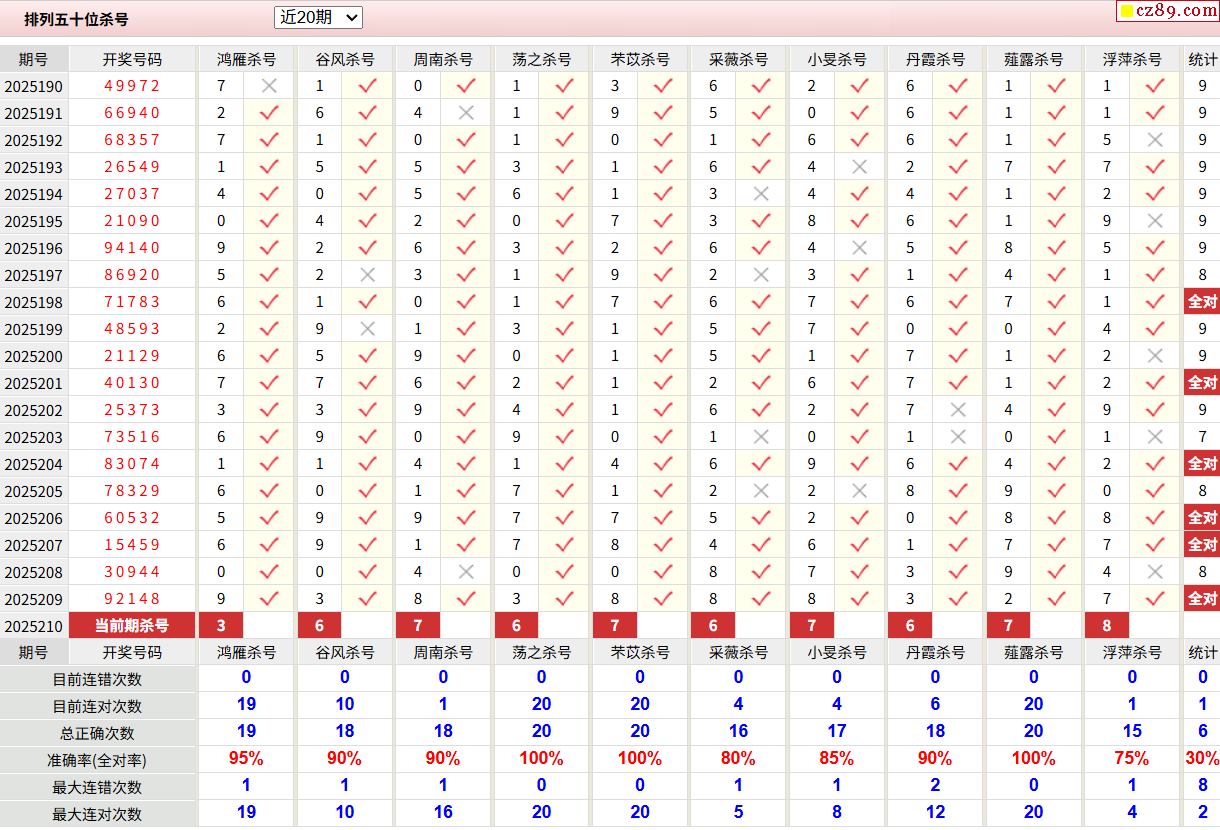The height and width of the screenshot is (830, 1220).
Task: Click the 期号 header in the upper header row
Action: point(33,59)
